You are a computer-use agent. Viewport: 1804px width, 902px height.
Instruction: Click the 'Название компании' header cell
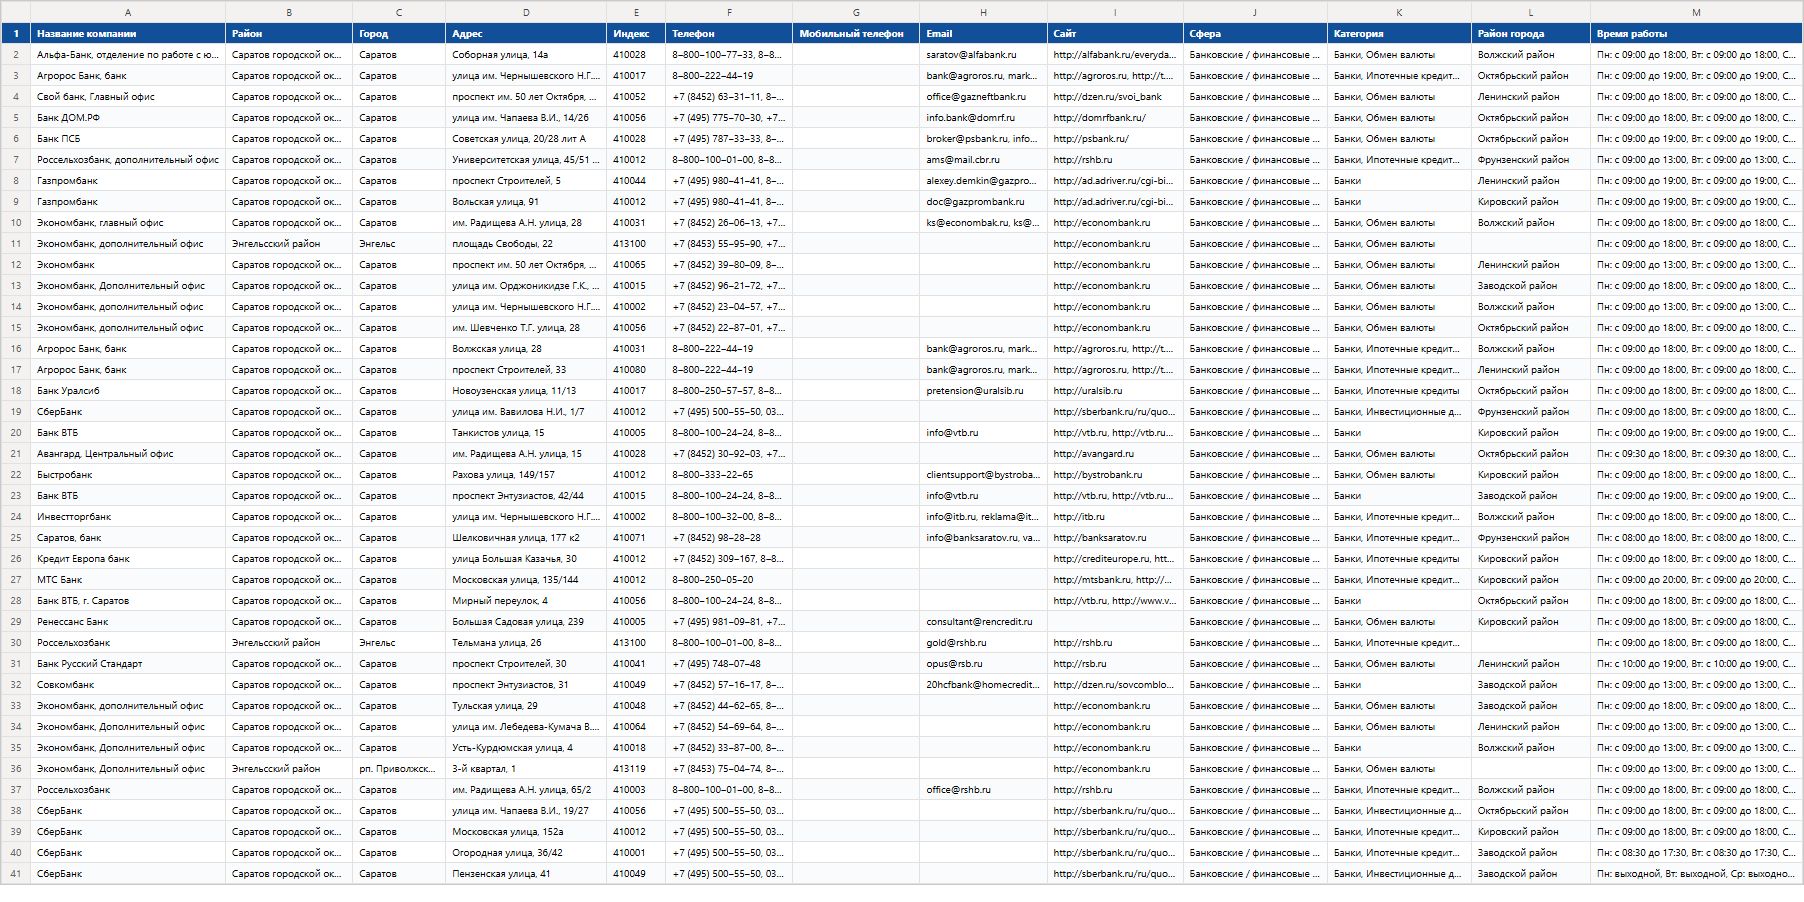pos(128,34)
